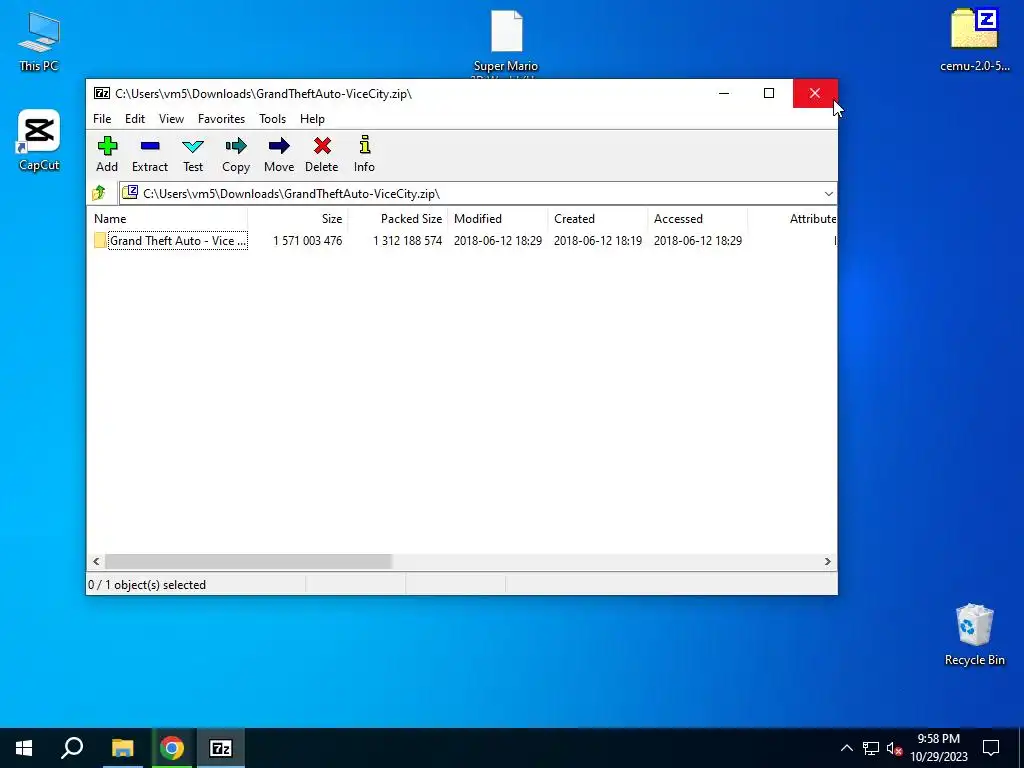Click the Move toolbar icon
The width and height of the screenshot is (1024, 768).
tap(279, 154)
